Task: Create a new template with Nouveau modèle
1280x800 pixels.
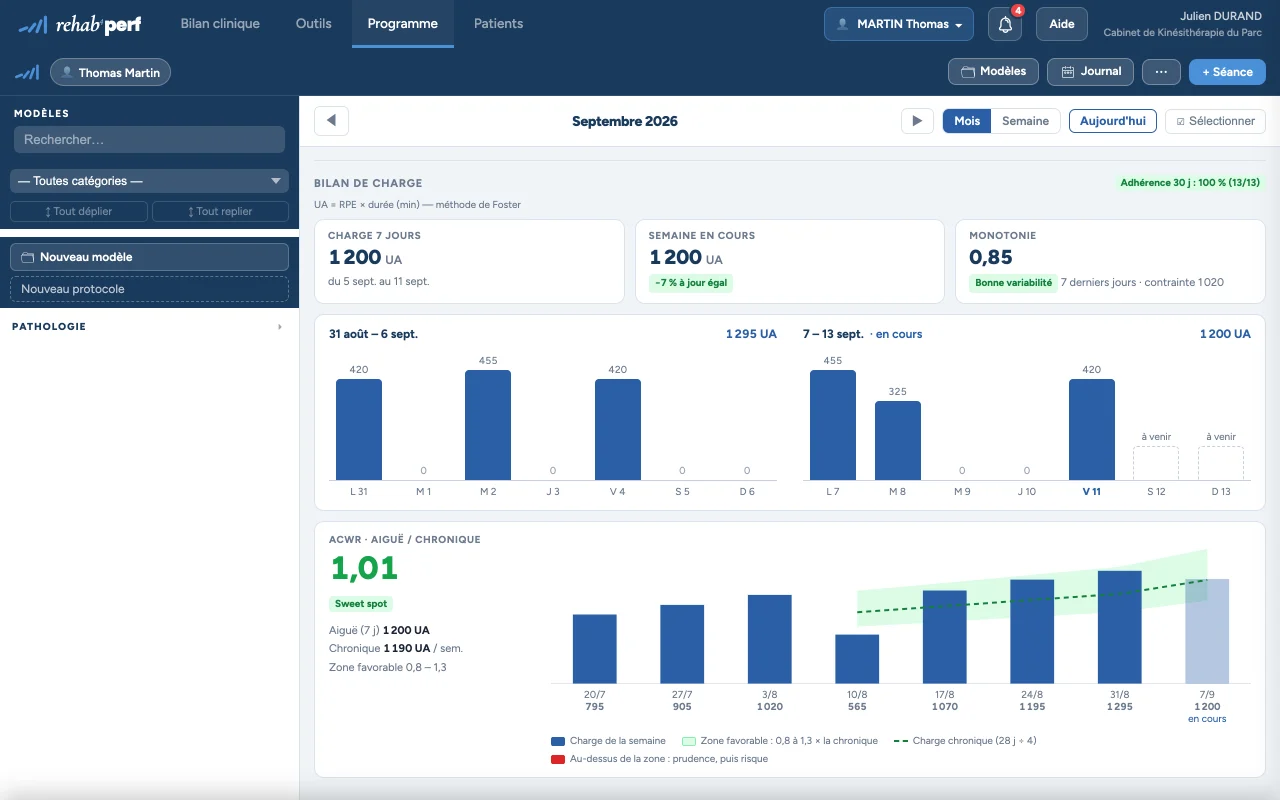Action: point(149,257)
